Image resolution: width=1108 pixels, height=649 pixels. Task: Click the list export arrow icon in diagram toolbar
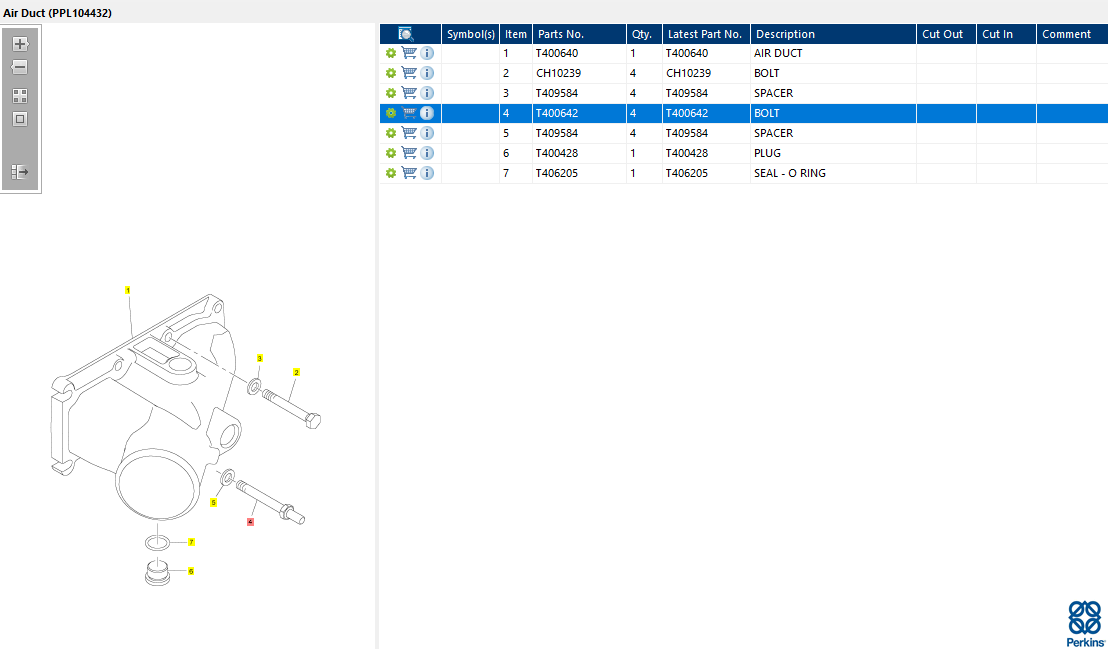pyautogui.click(x=20, y=172)
